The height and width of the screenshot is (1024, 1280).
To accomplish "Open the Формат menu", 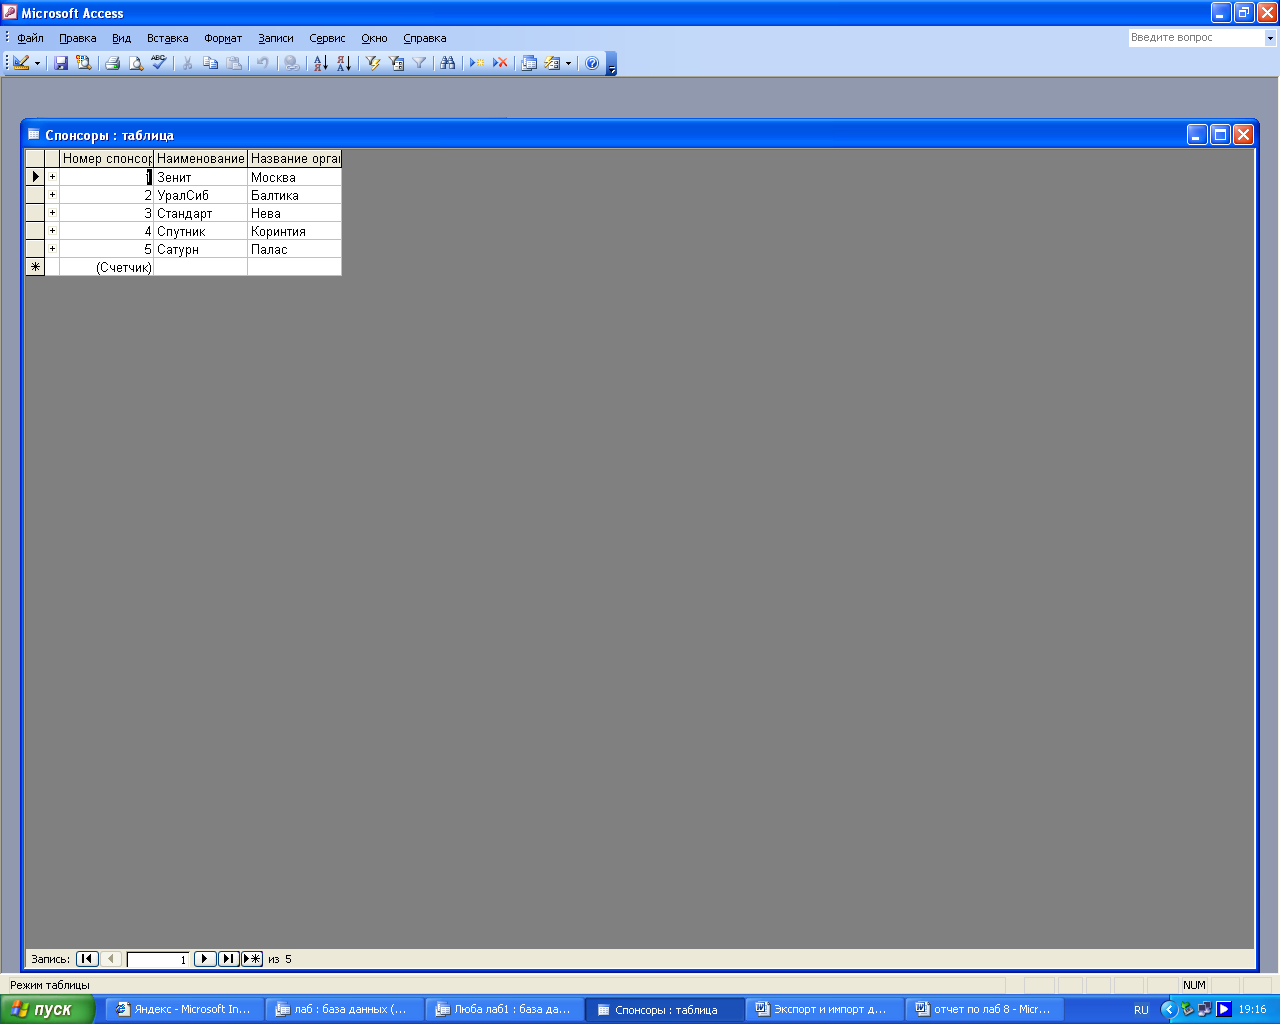I will click(x=223, y=38).
